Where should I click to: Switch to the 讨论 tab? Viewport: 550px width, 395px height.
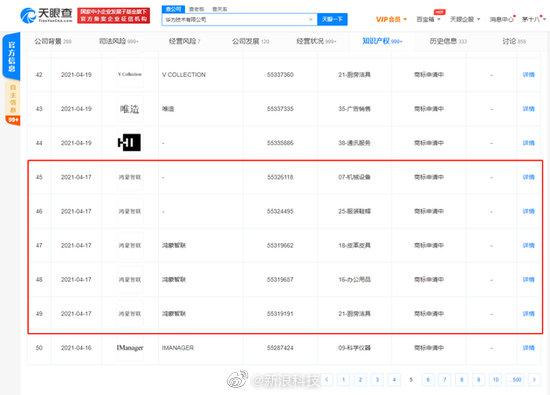click(x=514, y=41)
